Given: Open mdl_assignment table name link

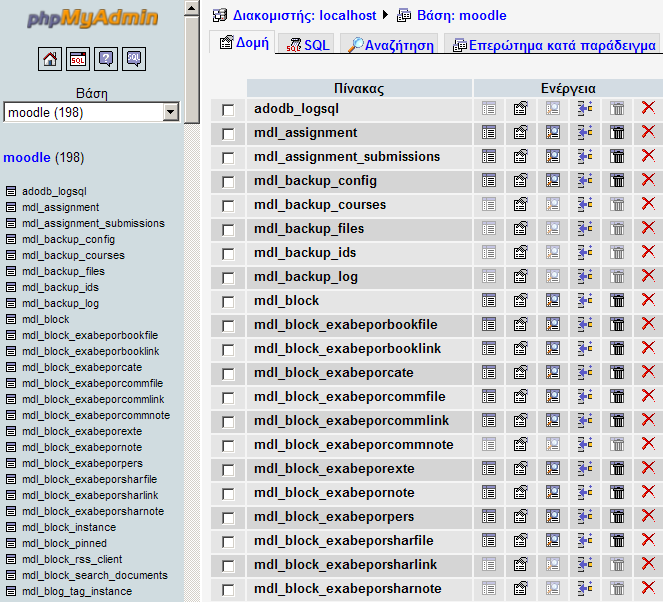Looking at the screenshot, I should tap(306, 133).
